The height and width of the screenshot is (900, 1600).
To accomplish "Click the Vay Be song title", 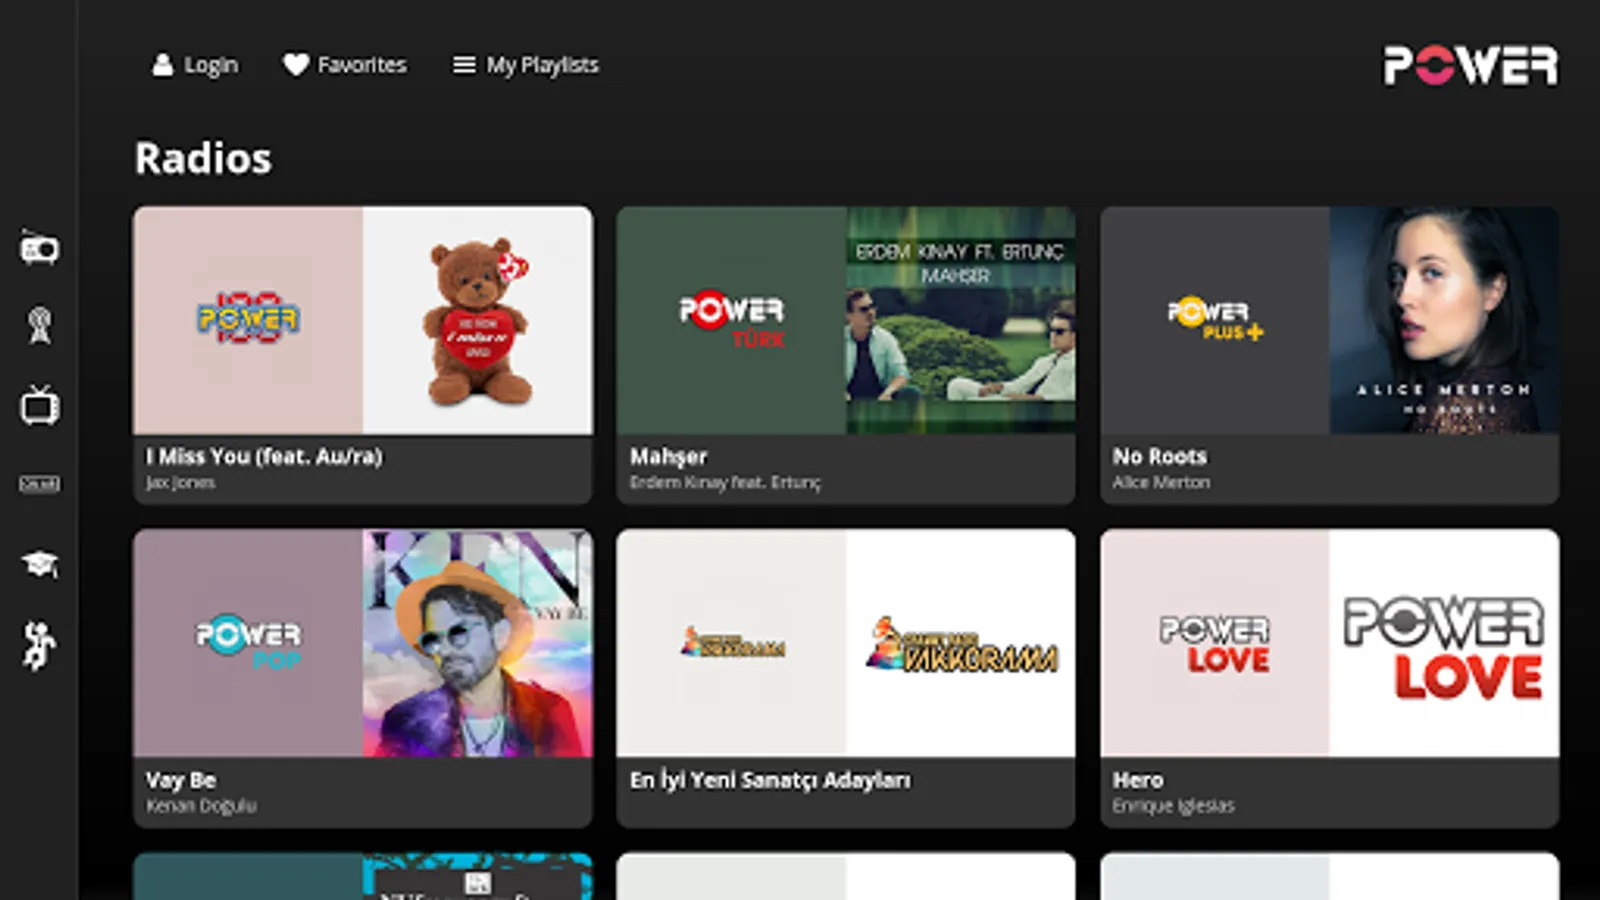I will point(181,780).
